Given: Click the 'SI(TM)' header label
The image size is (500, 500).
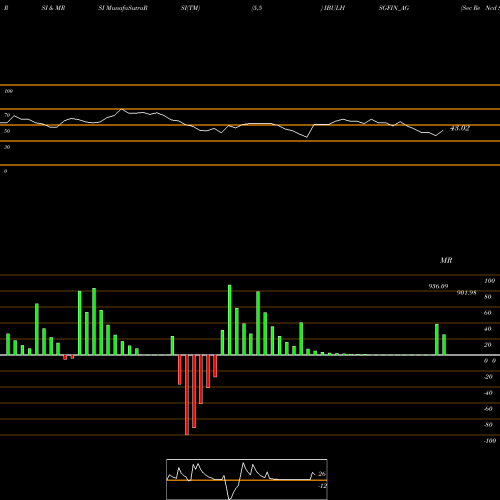Looking at the screenshot, I should tap(190, 8).
